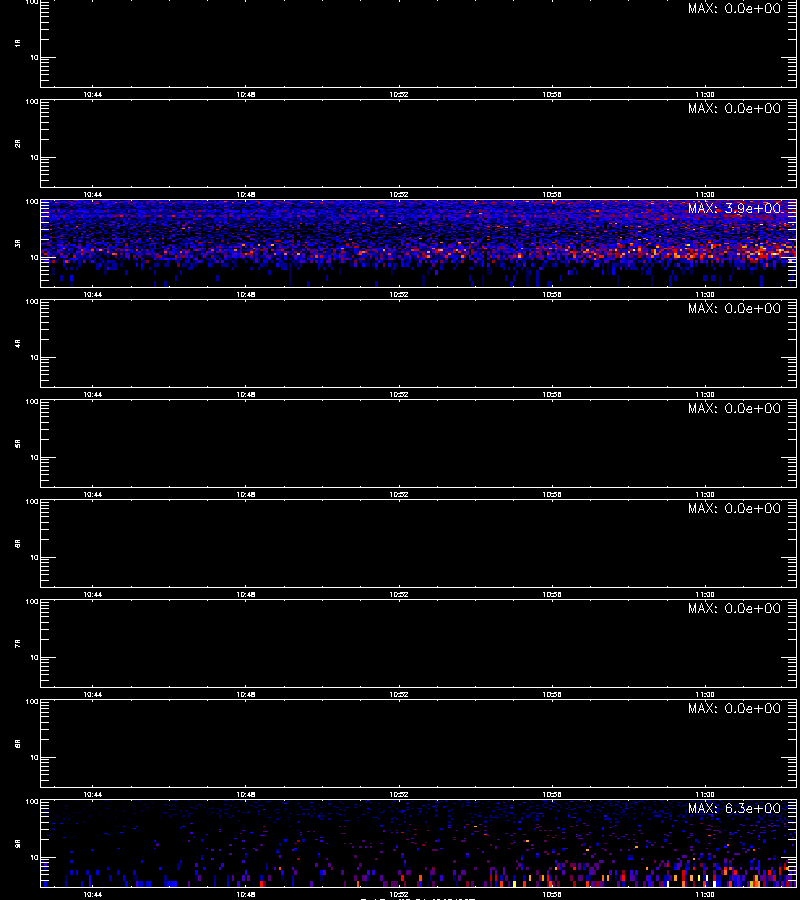800x900 pixels.
Task: Click the 10 y-axis label of panel 3R
Action: point(34,257)
